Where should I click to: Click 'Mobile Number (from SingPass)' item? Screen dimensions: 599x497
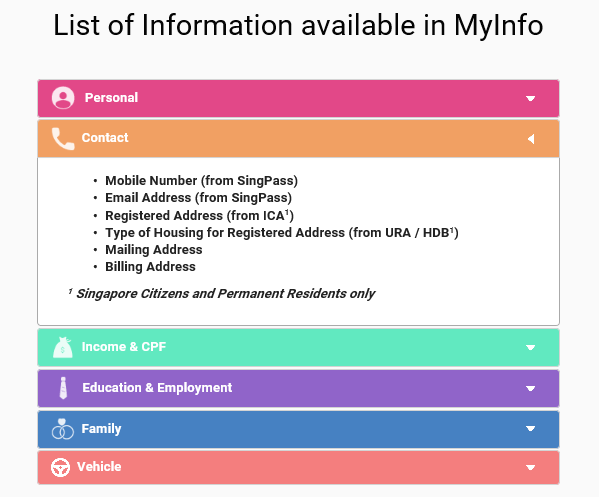coord(201,180)
